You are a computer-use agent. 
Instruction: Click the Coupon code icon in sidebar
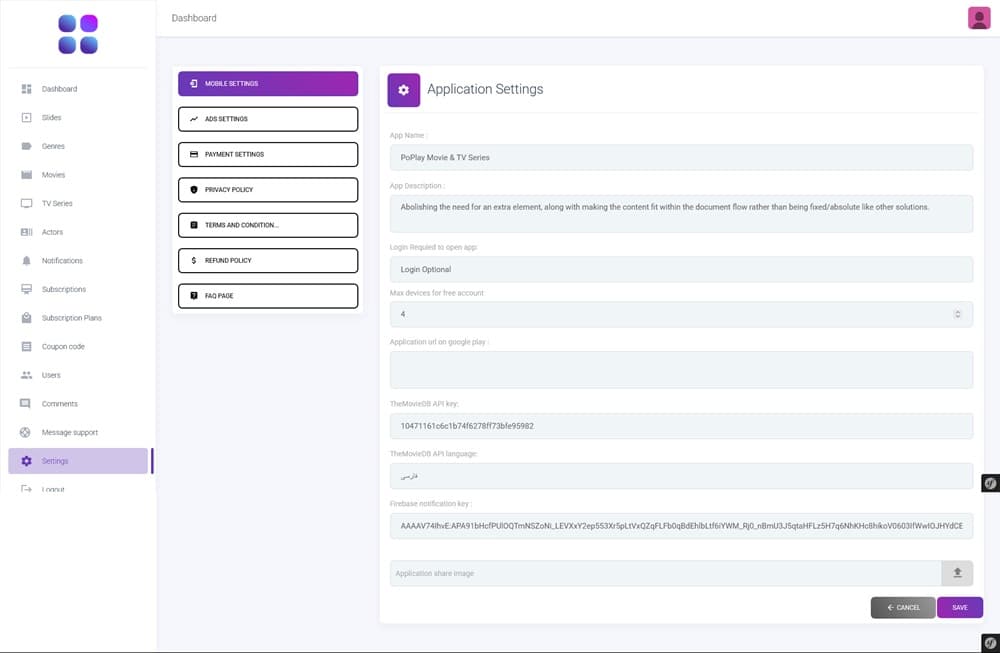27,347
